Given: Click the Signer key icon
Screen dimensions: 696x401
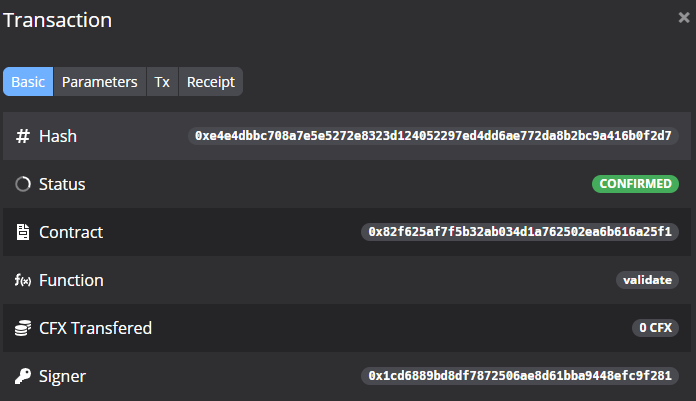Looking at the screenshot, I should click(23, 376).
